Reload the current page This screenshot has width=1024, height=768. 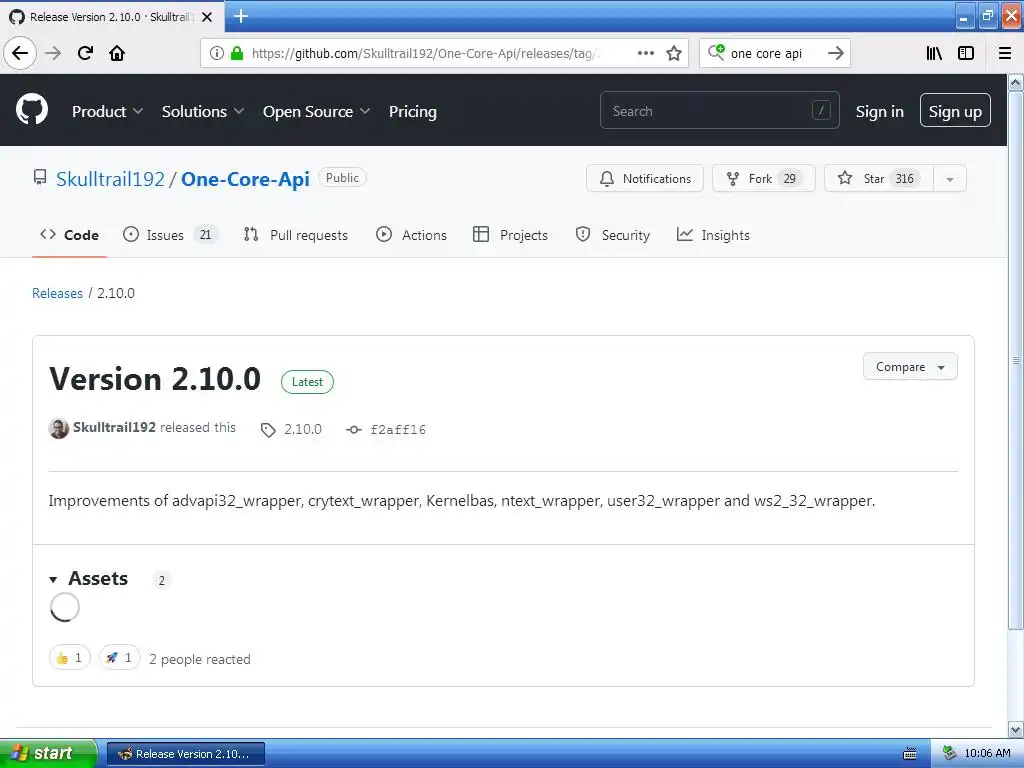[x=85, y=54]
